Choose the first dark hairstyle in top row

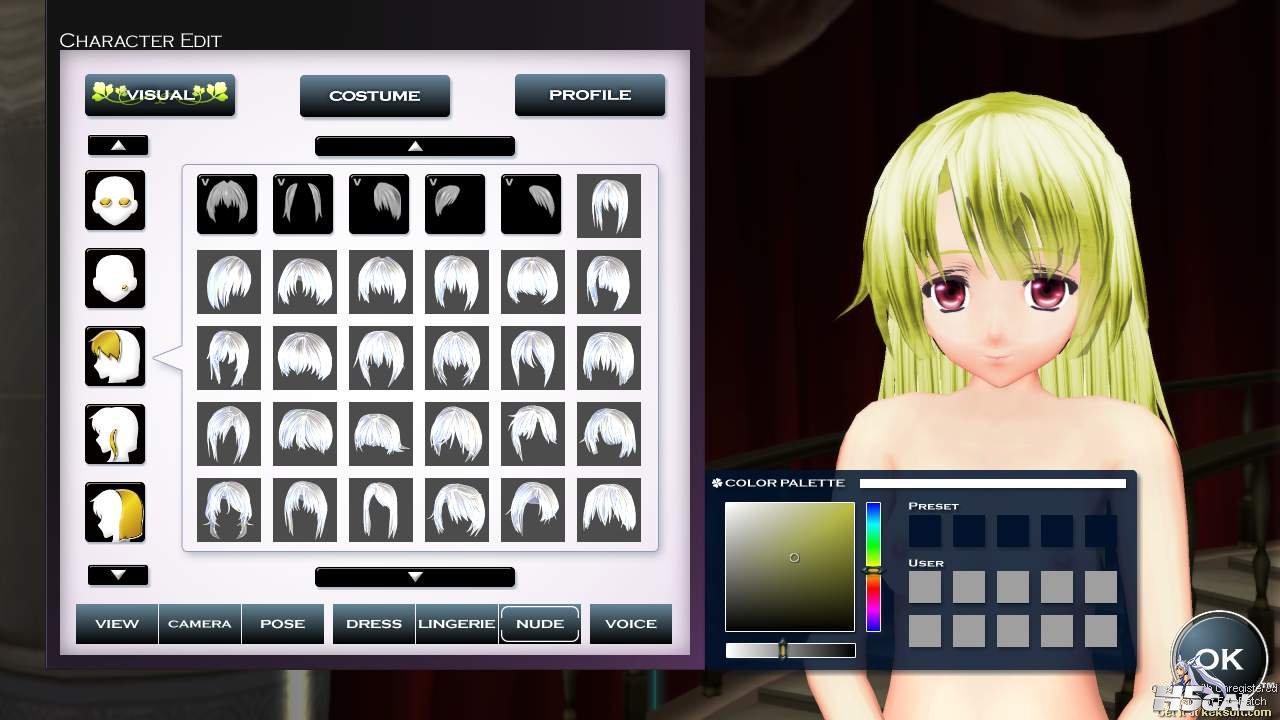pyautogui.click(x=227, y=205)
